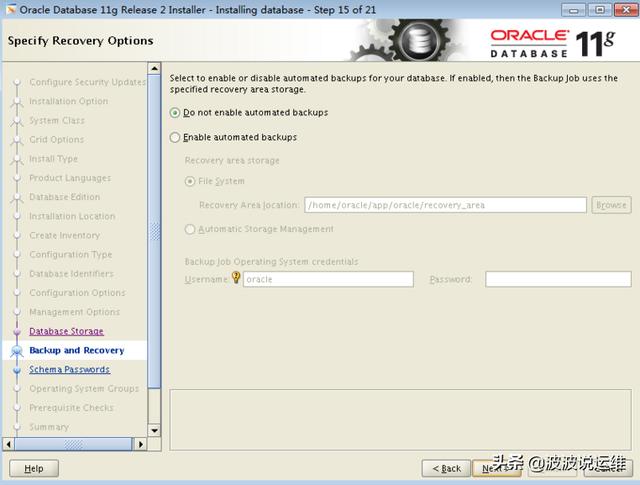This screenshot has height=485, width=640.
Task: Click the Username field containing oracle
Action: click(x=328, y=279)
